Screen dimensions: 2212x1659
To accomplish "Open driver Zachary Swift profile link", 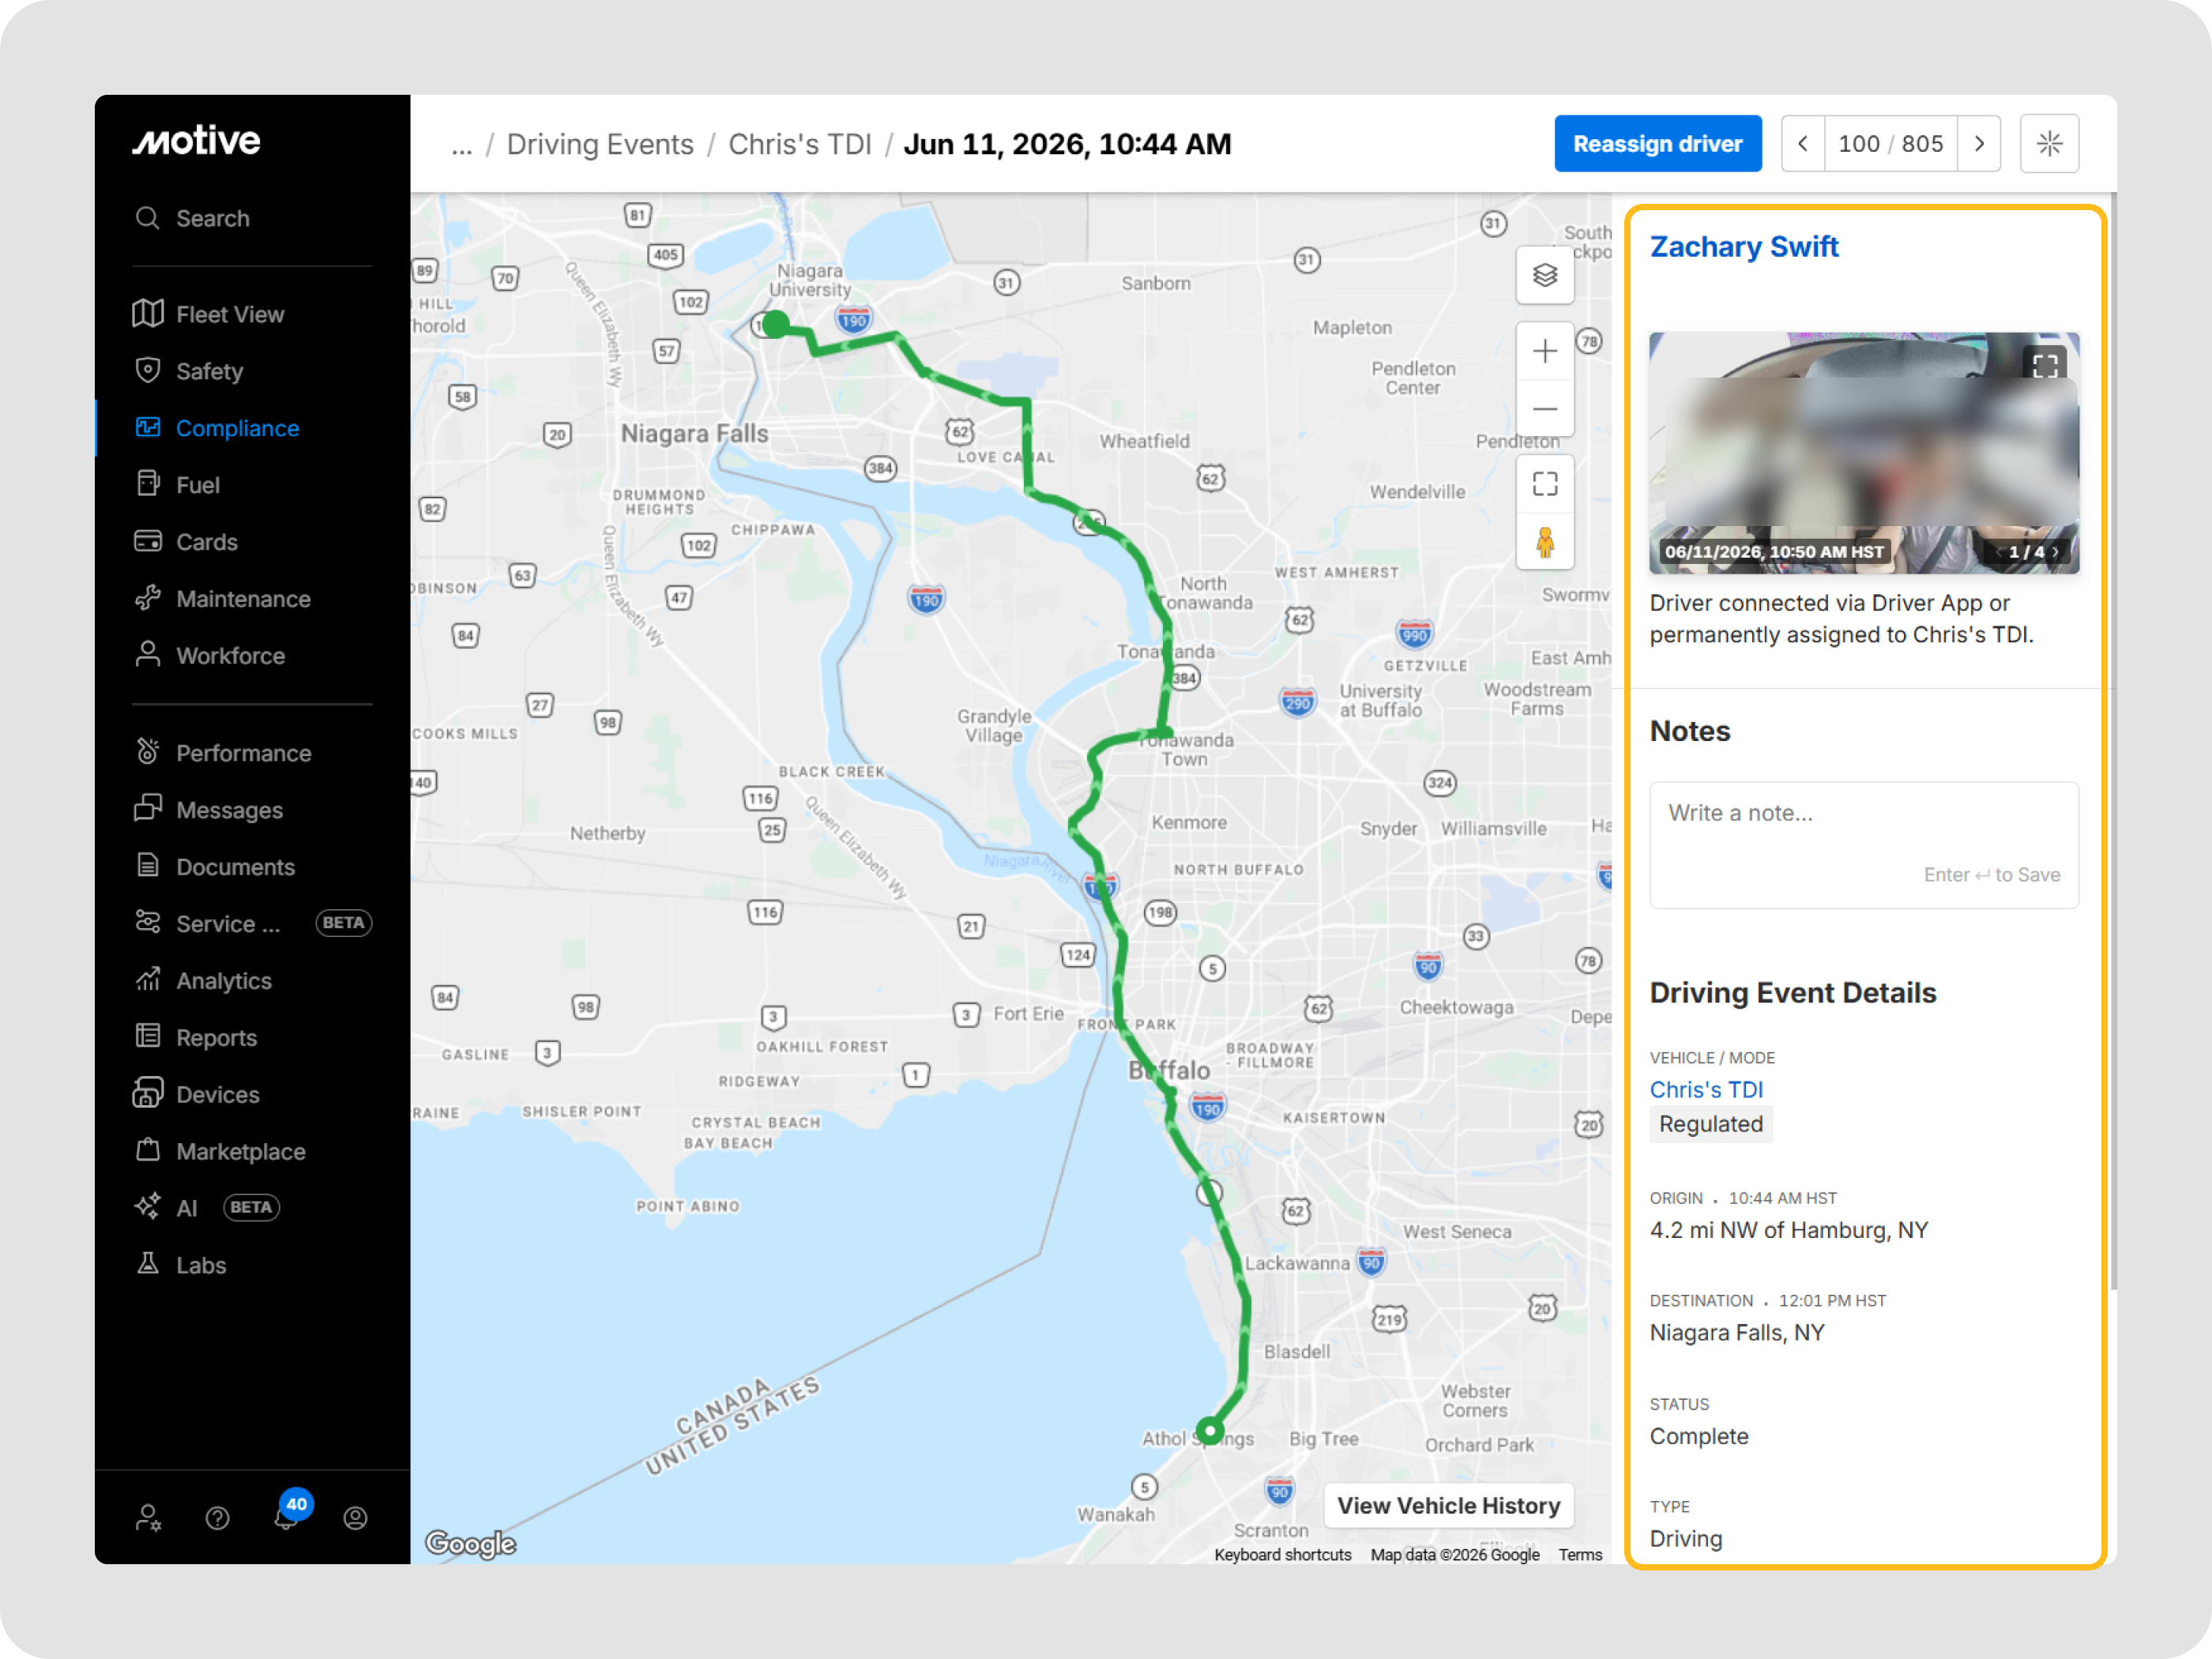I will [1744, 247].
